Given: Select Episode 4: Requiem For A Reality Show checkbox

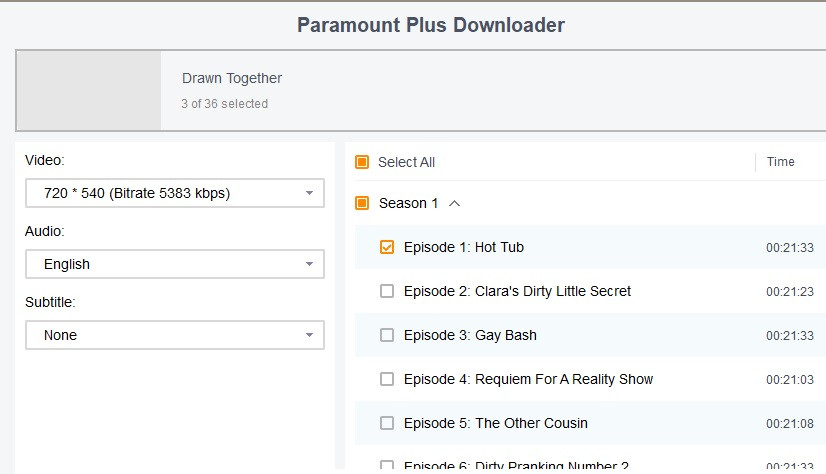Looking at the screenshot, I should click(x=387, y=379).
